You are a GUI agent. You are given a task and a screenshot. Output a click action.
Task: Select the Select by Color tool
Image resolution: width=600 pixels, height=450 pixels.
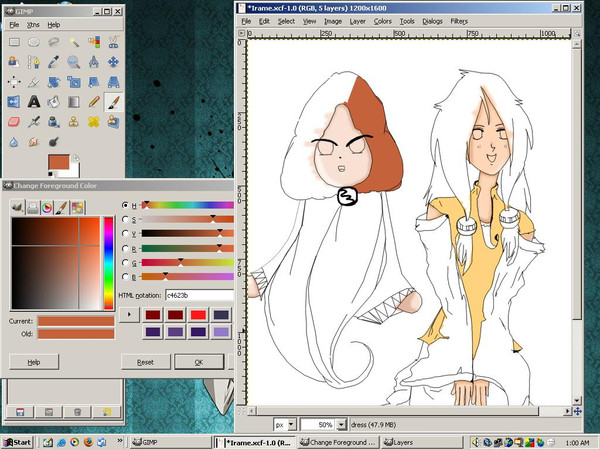(94, 42)
